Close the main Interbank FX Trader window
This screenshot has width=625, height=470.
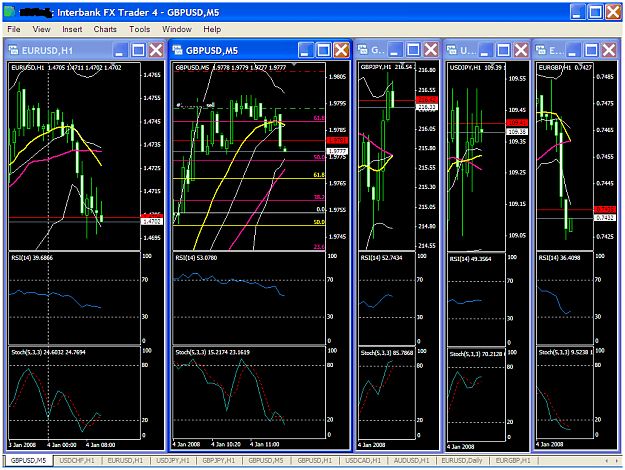(613, 12)
